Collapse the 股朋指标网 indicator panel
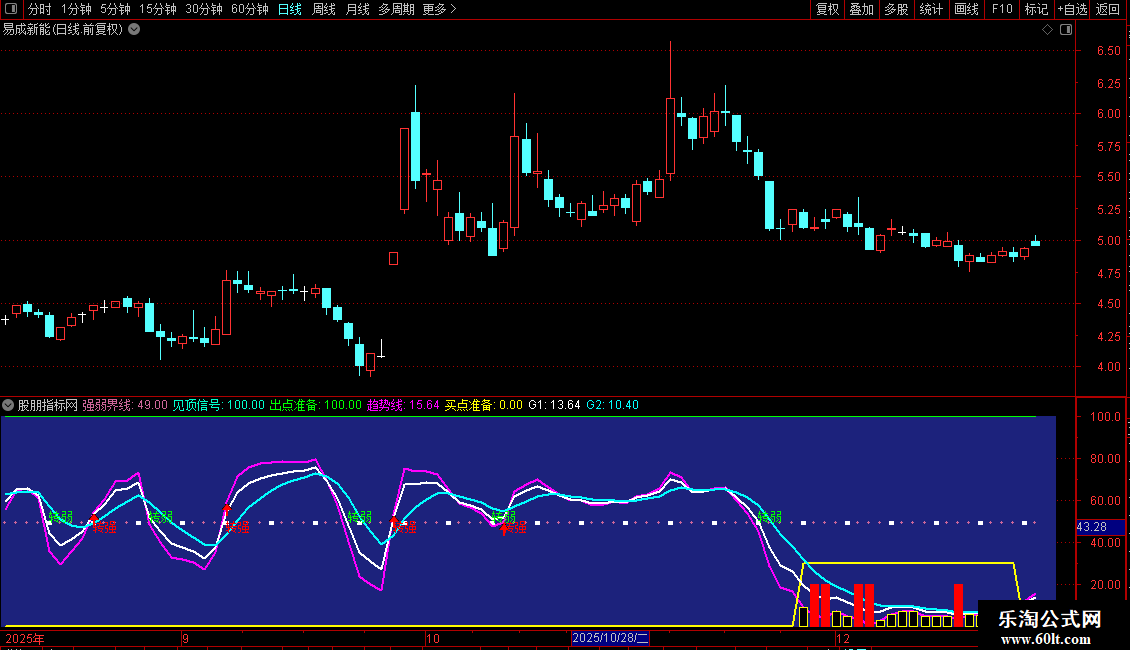The image size is (1130, 650). point(8,405)
